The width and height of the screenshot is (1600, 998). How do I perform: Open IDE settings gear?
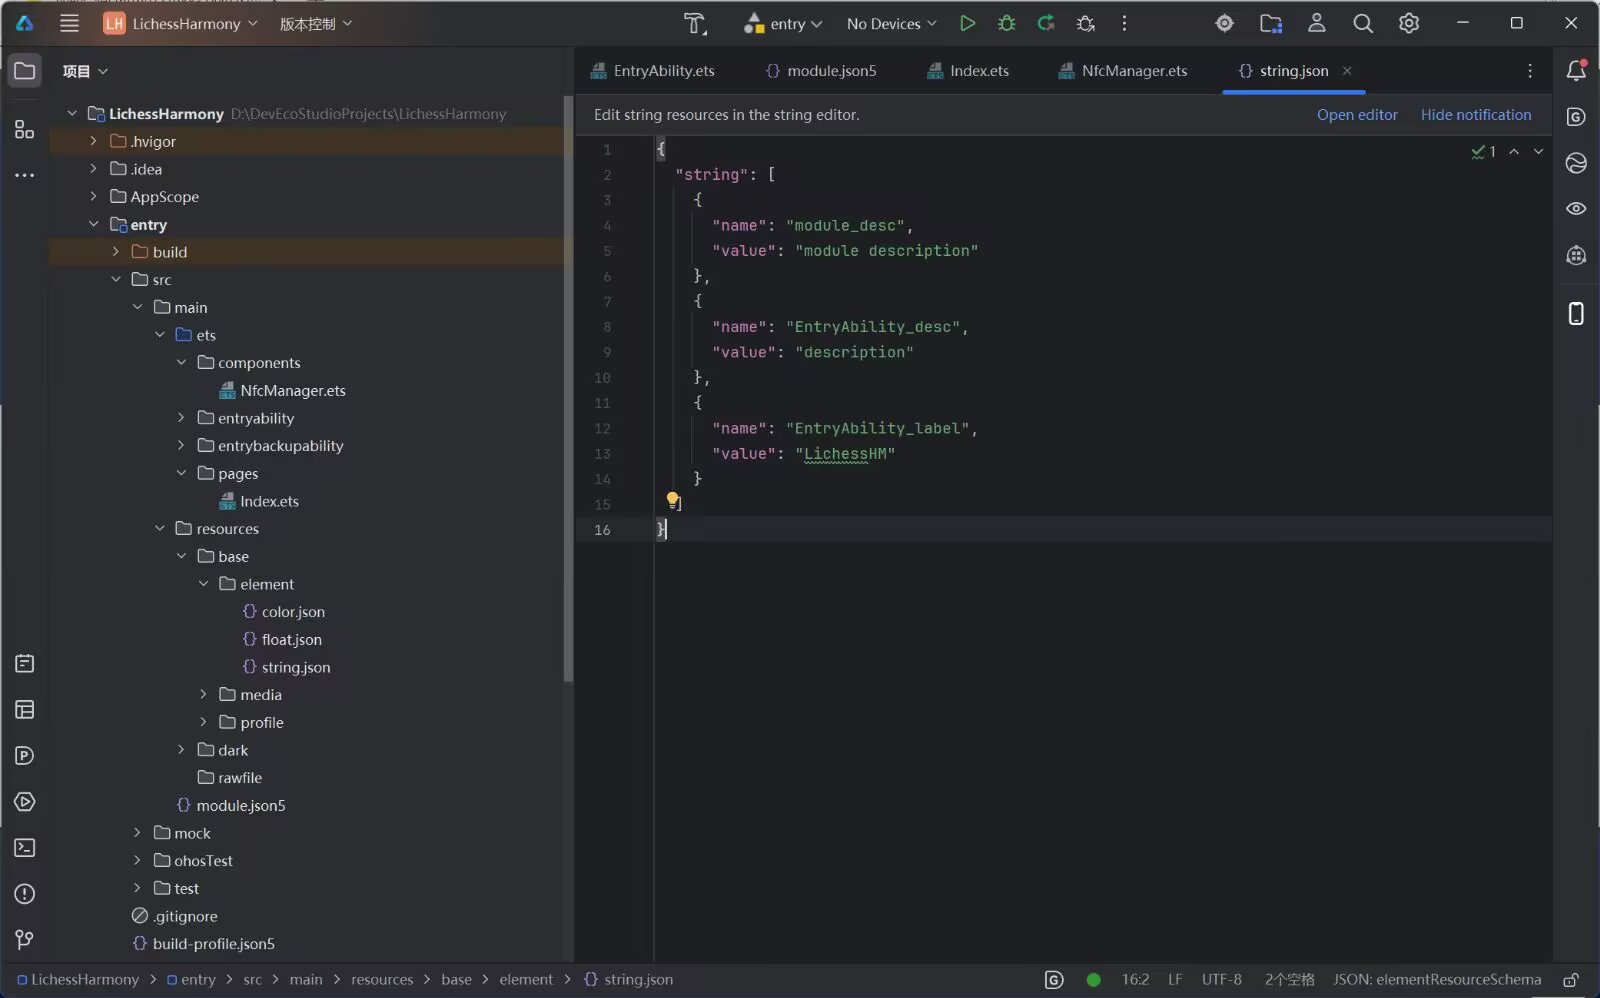(1409, 23)
